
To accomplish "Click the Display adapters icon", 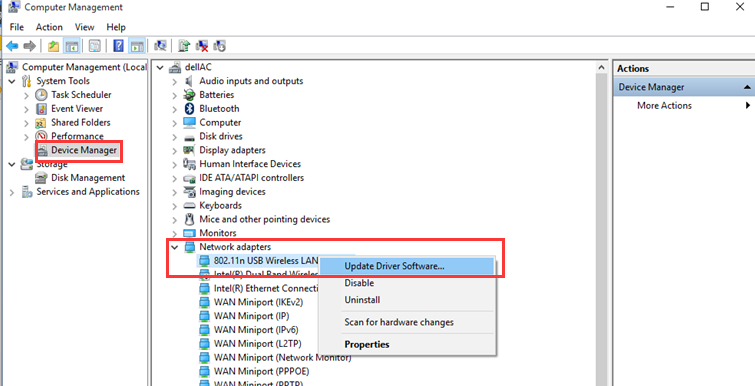I will [189, 150].
